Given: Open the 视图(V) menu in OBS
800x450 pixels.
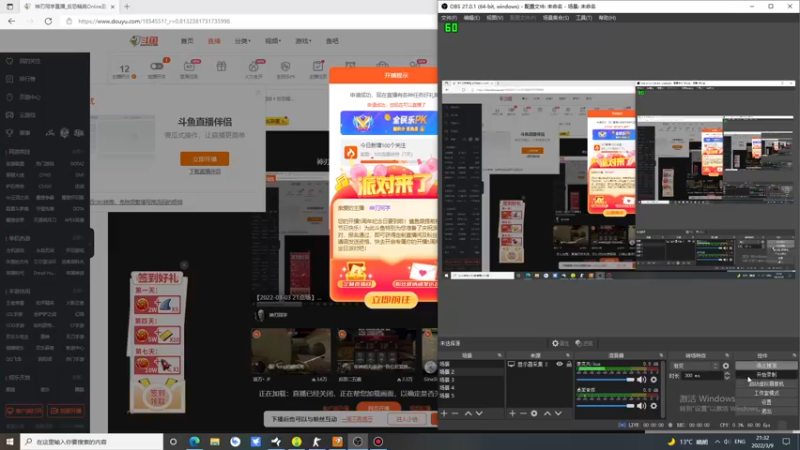Looking at the screenshot, I should pos(494,18).
